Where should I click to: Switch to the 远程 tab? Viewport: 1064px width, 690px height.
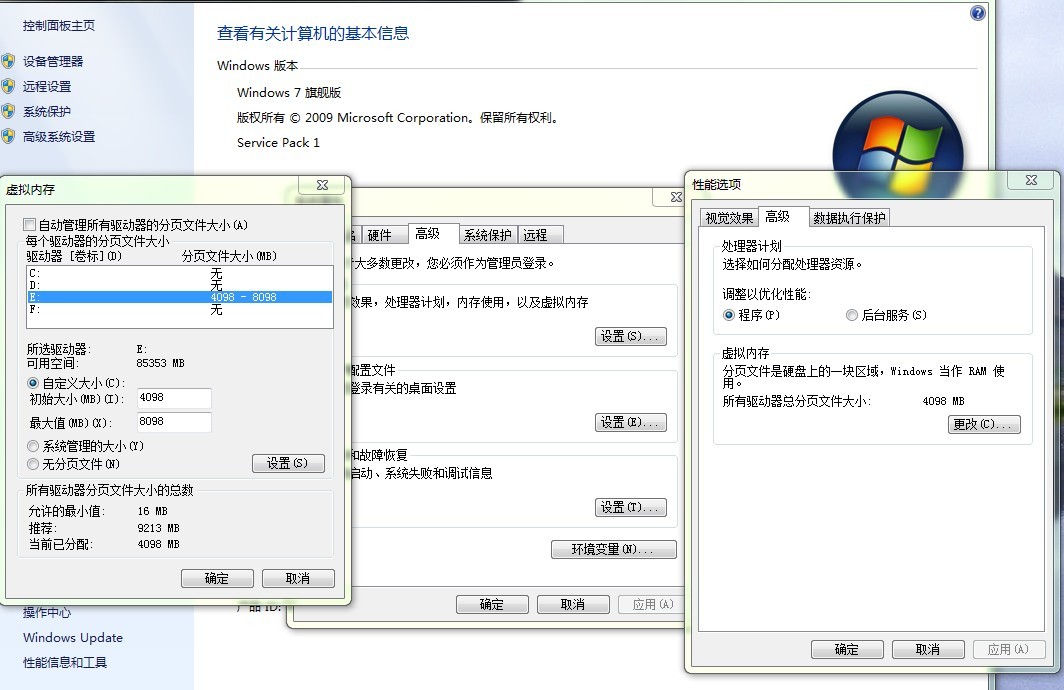tap(538, 234)
